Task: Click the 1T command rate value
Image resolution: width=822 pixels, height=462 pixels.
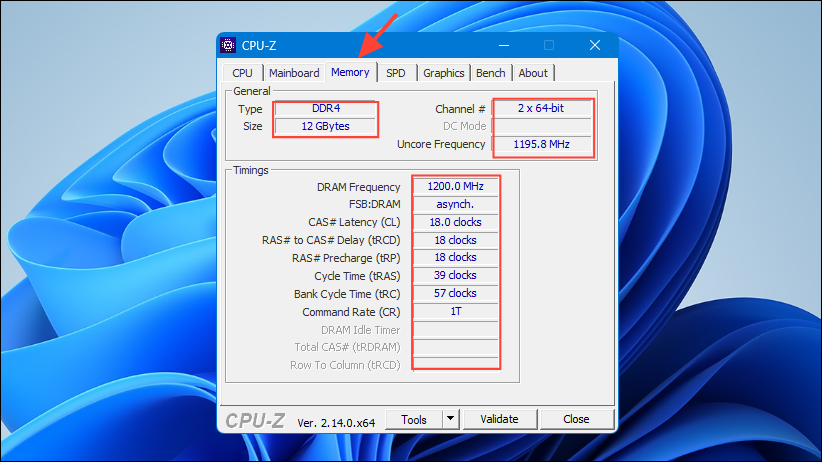Action: pyautogui.click(x=456, y=311)
